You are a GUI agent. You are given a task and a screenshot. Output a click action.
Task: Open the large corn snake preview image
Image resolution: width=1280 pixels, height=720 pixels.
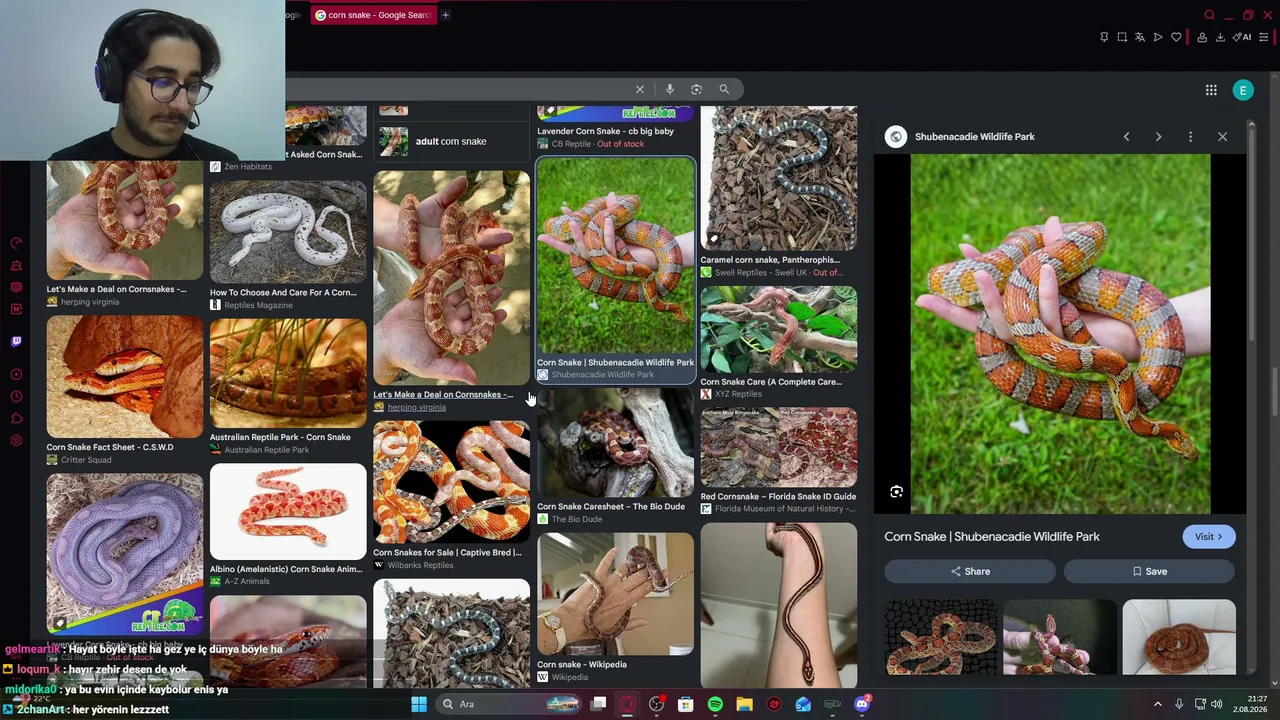[x=1060, y=334]
